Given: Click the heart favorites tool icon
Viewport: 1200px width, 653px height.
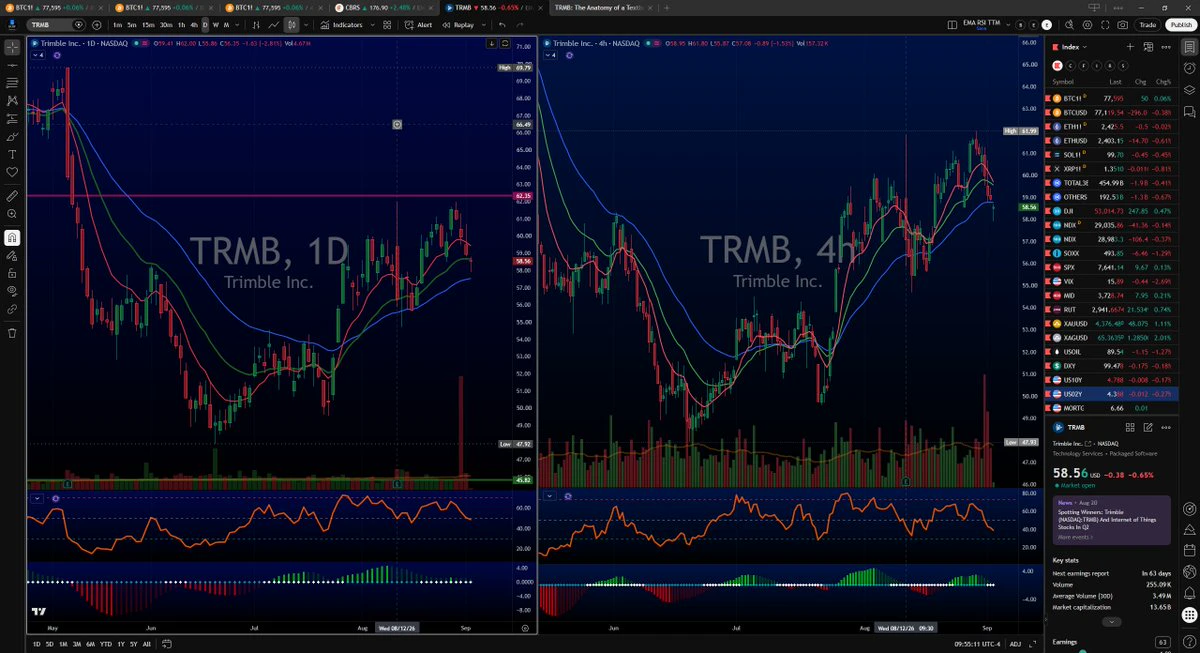Looking at the screenshot, I should pyautogui.click(x=12, y=172).
